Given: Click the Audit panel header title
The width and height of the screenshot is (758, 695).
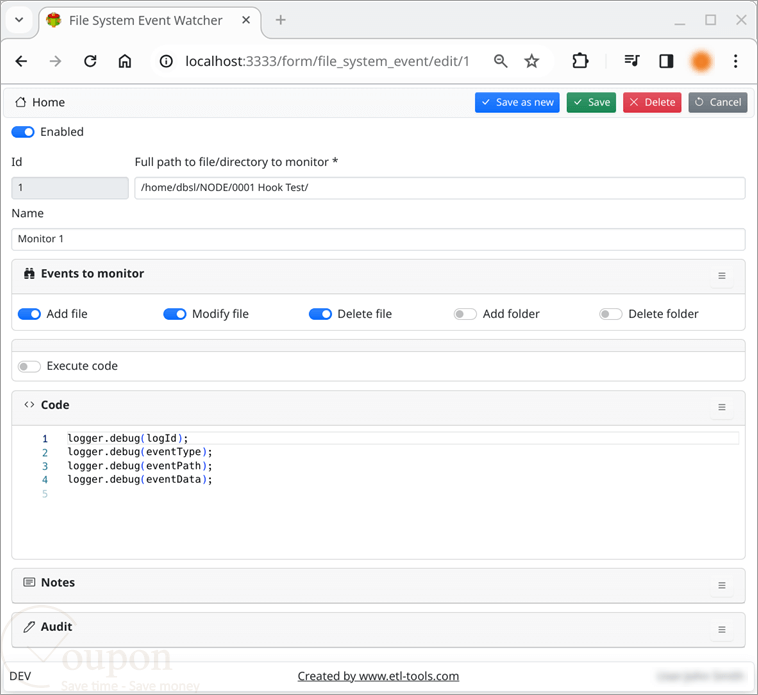Looking at the screenshot, I should [56, 627].
